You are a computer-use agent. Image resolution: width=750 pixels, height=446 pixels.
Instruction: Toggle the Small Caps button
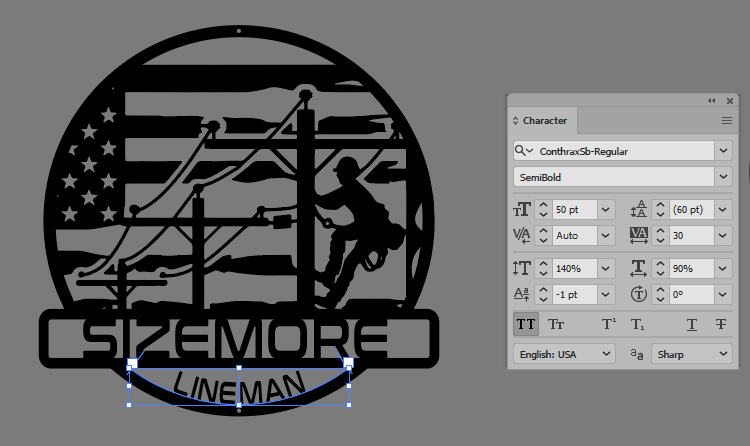(x=557, y=324)
